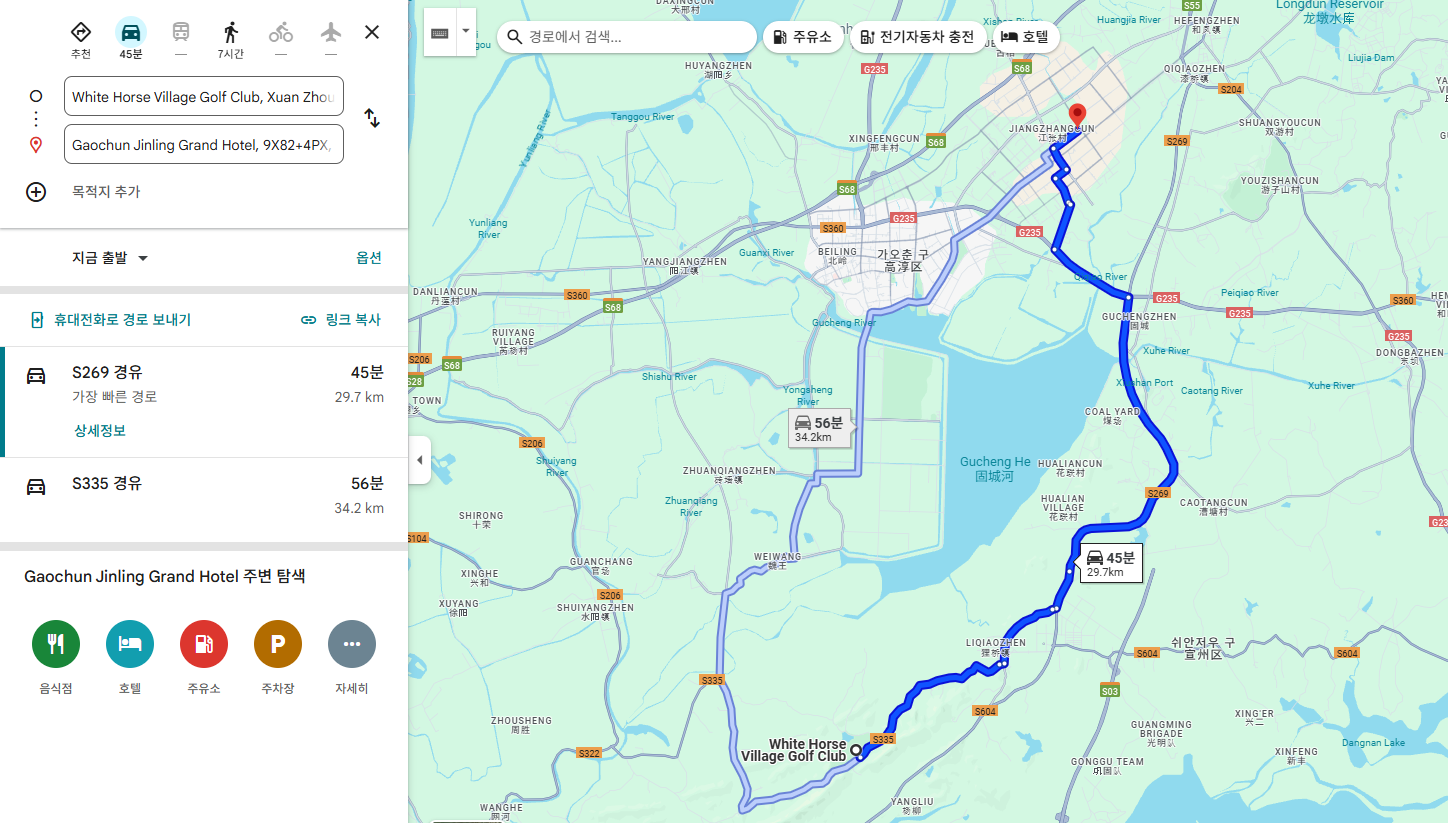Select the public transit mode icon
Image resolution: width=1448 pixels, height=823 pixels.
point(181,32)
